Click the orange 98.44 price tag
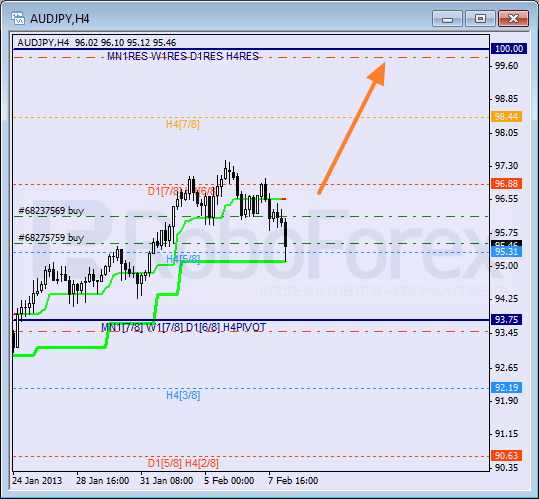The height and width of the screenshot is (499, 539). 506,117
